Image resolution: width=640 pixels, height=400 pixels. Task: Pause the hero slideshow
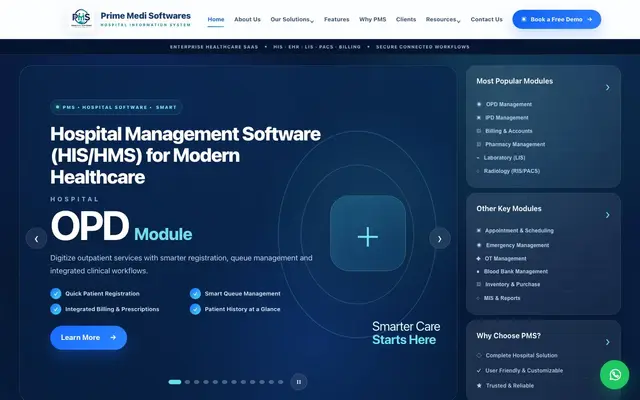point(299,382)
